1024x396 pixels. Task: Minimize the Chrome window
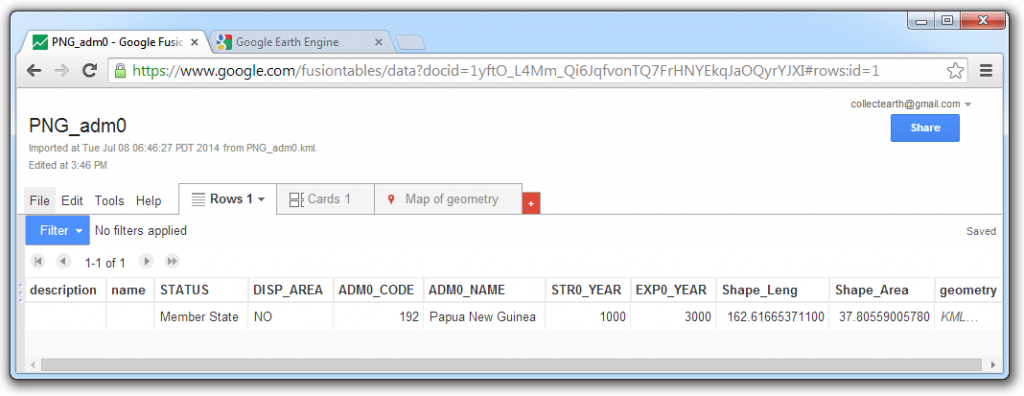922,21
